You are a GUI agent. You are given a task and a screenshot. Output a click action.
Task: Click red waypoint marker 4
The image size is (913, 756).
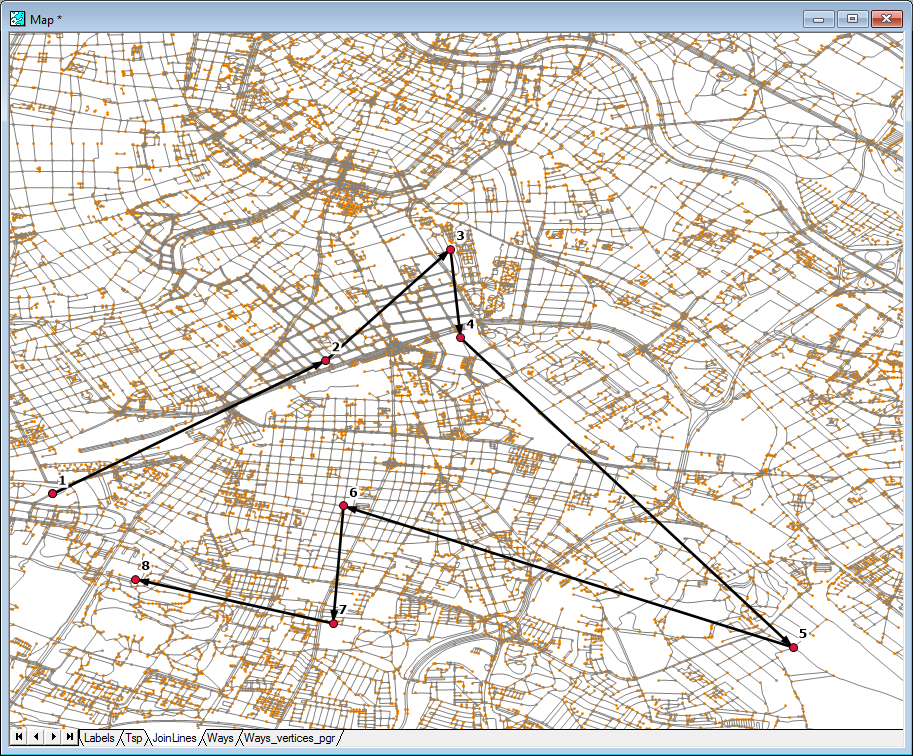click(461, 338)
